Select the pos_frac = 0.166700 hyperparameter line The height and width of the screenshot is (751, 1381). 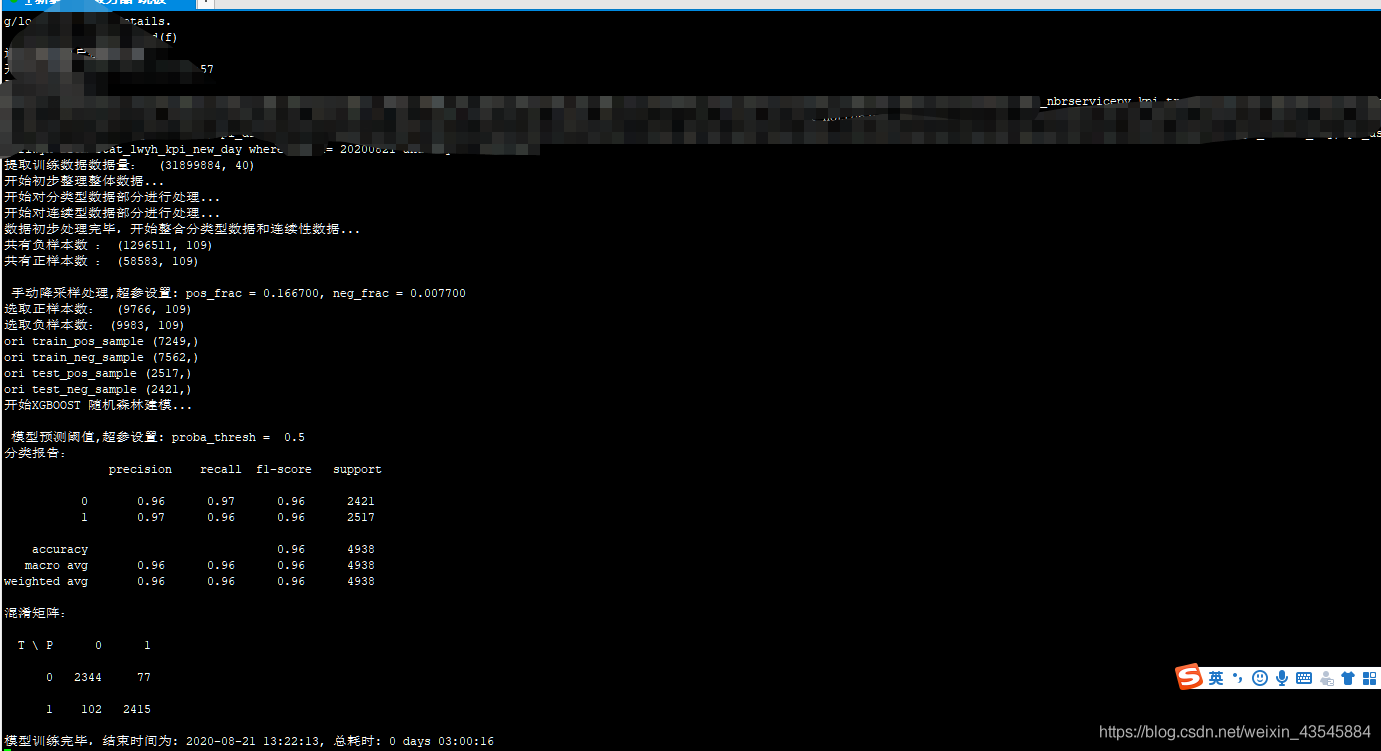point(238,293)
